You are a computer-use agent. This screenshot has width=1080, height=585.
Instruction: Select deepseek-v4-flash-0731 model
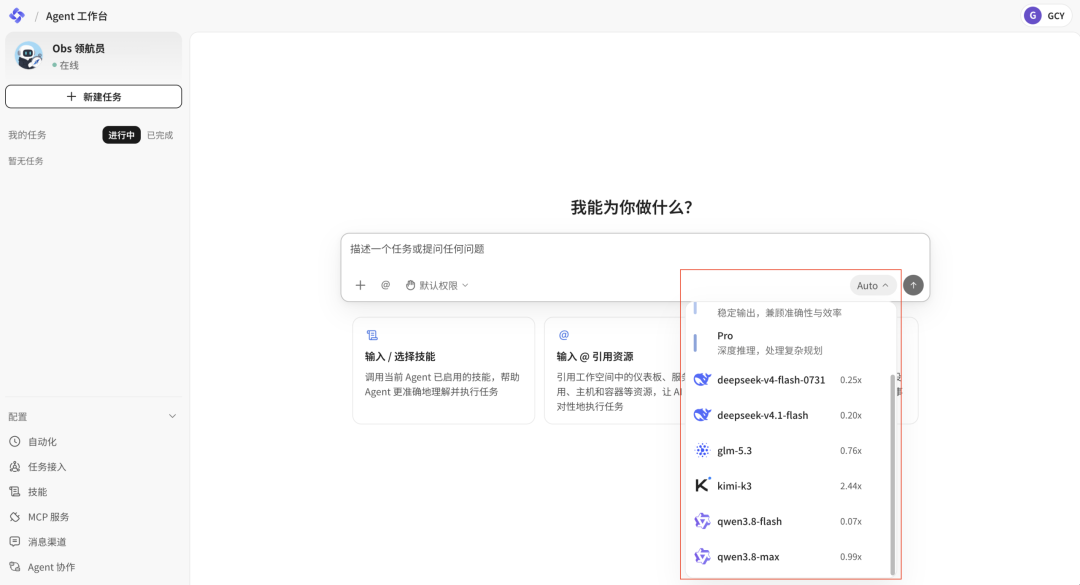pyautogui.click(x=790, y=380)
